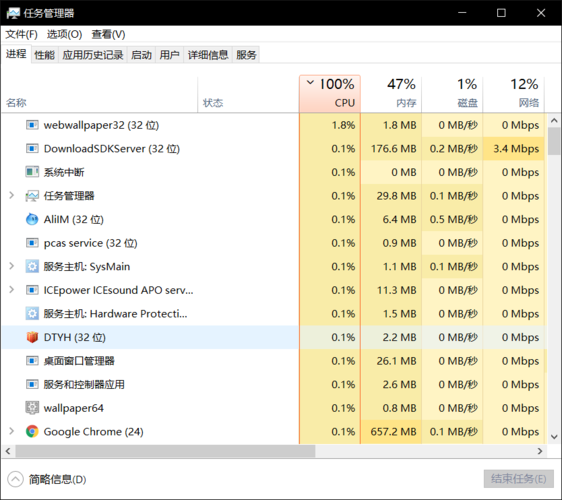This screenshot has height=500, width=562.
Task: Click the Google Chrome process icon
Action: point(32,432)
